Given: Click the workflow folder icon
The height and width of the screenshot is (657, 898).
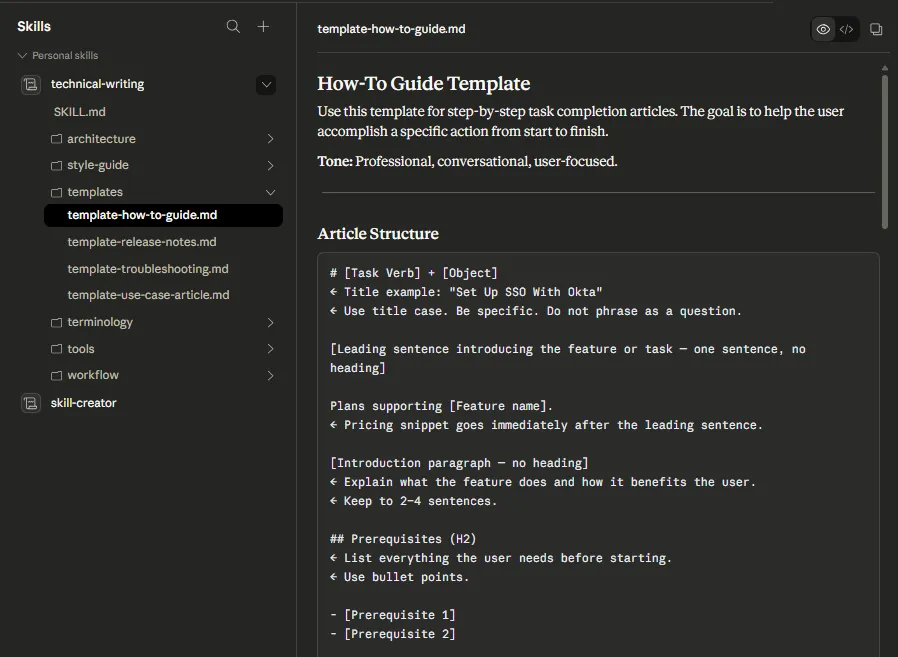Looking at the screenshot, I should (57, 375).
